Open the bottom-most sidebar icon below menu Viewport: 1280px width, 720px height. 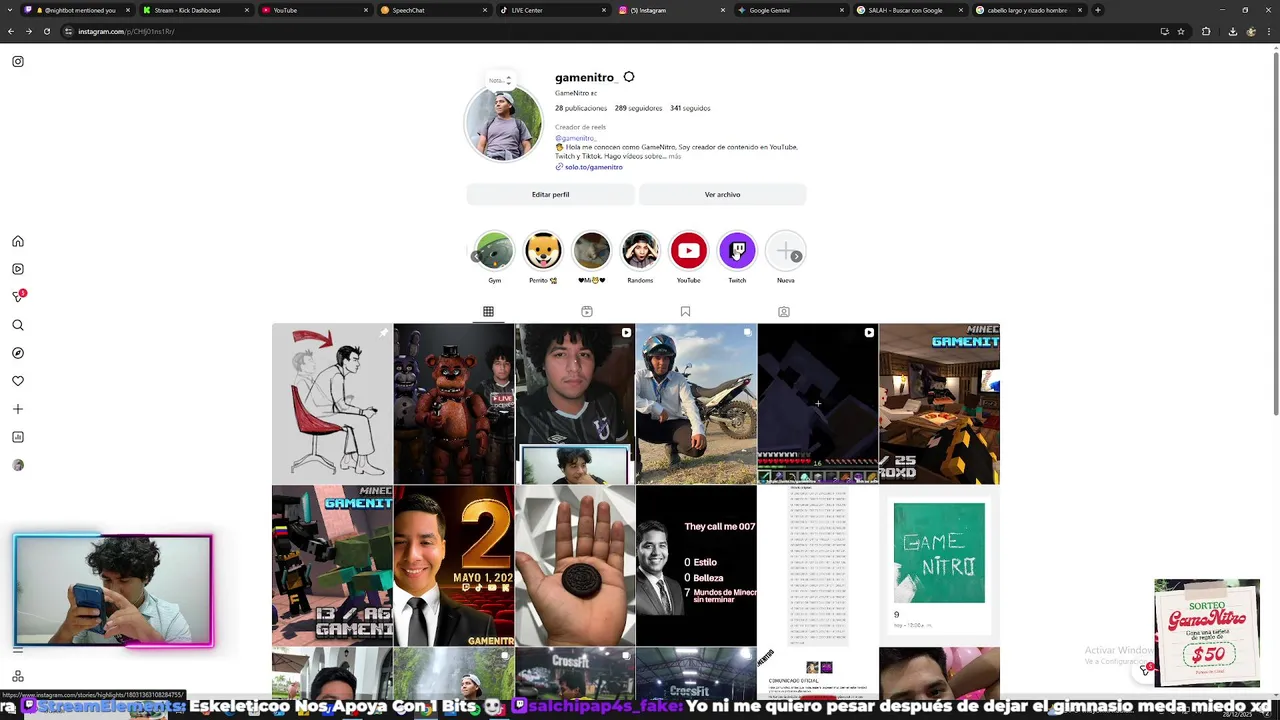pos(18,676)
